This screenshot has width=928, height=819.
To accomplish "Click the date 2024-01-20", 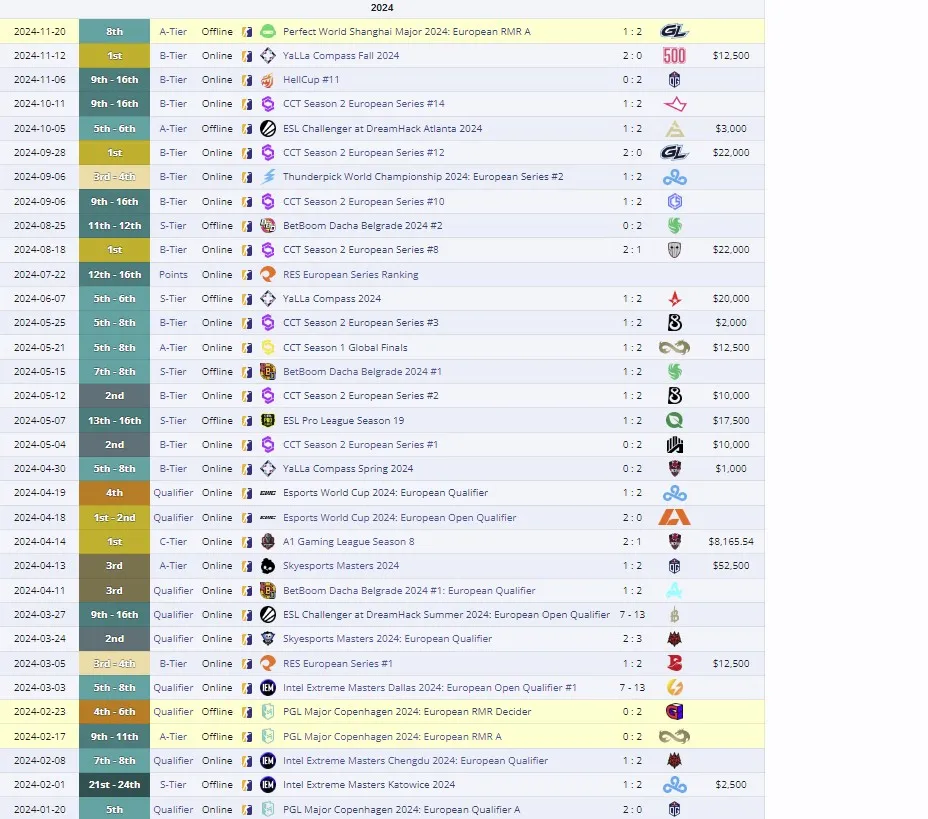I will point(40,809).
